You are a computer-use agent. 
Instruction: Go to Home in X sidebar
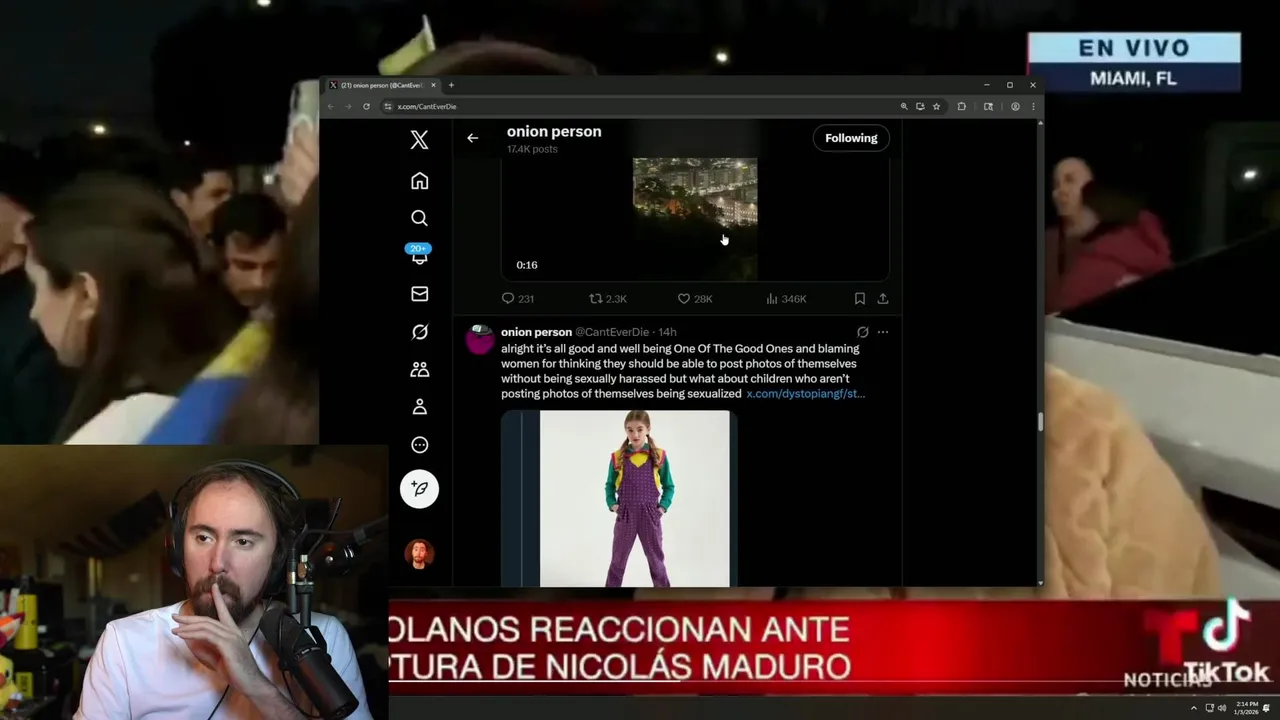[419, 181]
